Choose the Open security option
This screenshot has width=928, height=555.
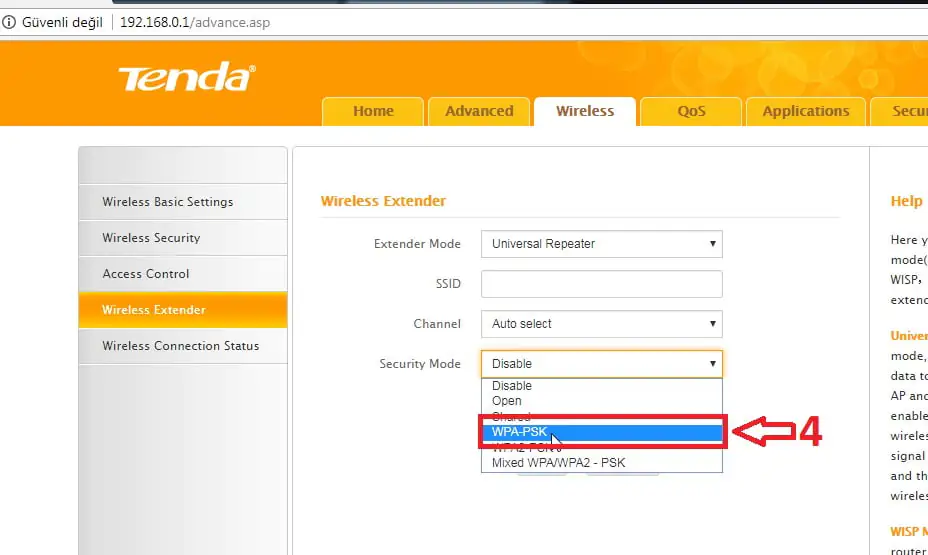coord(601,401)
